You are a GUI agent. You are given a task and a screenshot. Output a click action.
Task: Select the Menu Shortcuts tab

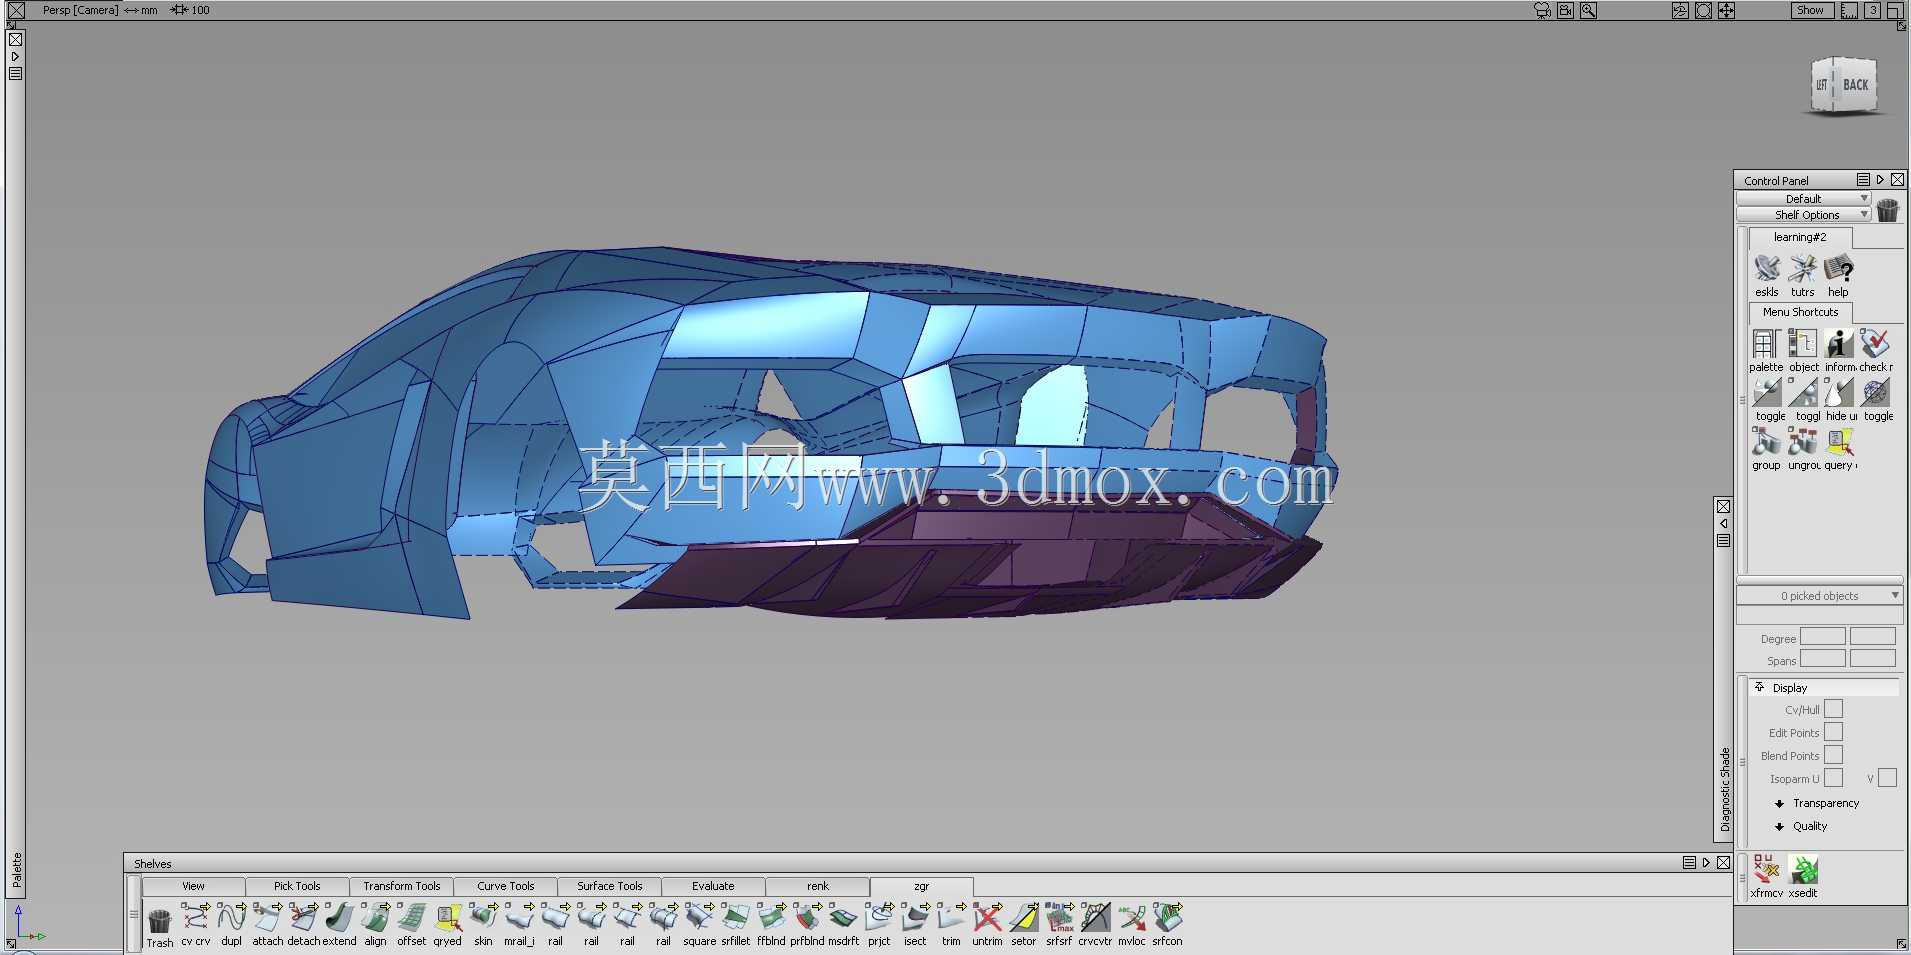[1800, 312]
